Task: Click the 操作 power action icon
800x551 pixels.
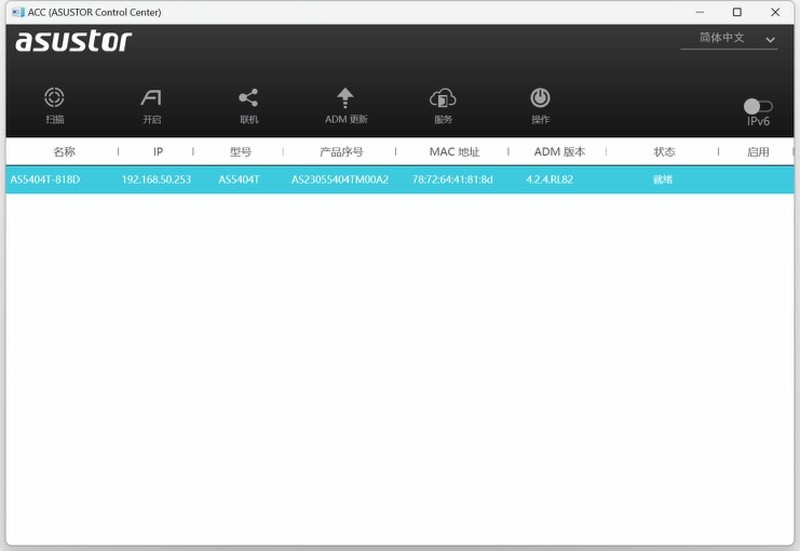Action: pos(540,97)
